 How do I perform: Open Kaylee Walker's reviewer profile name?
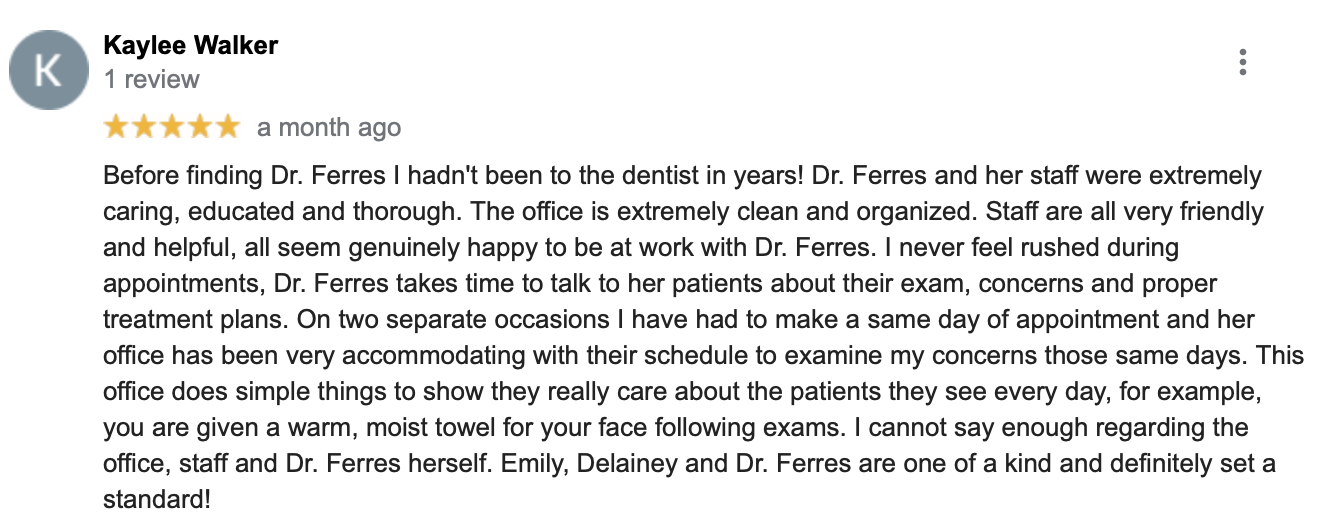190,45
